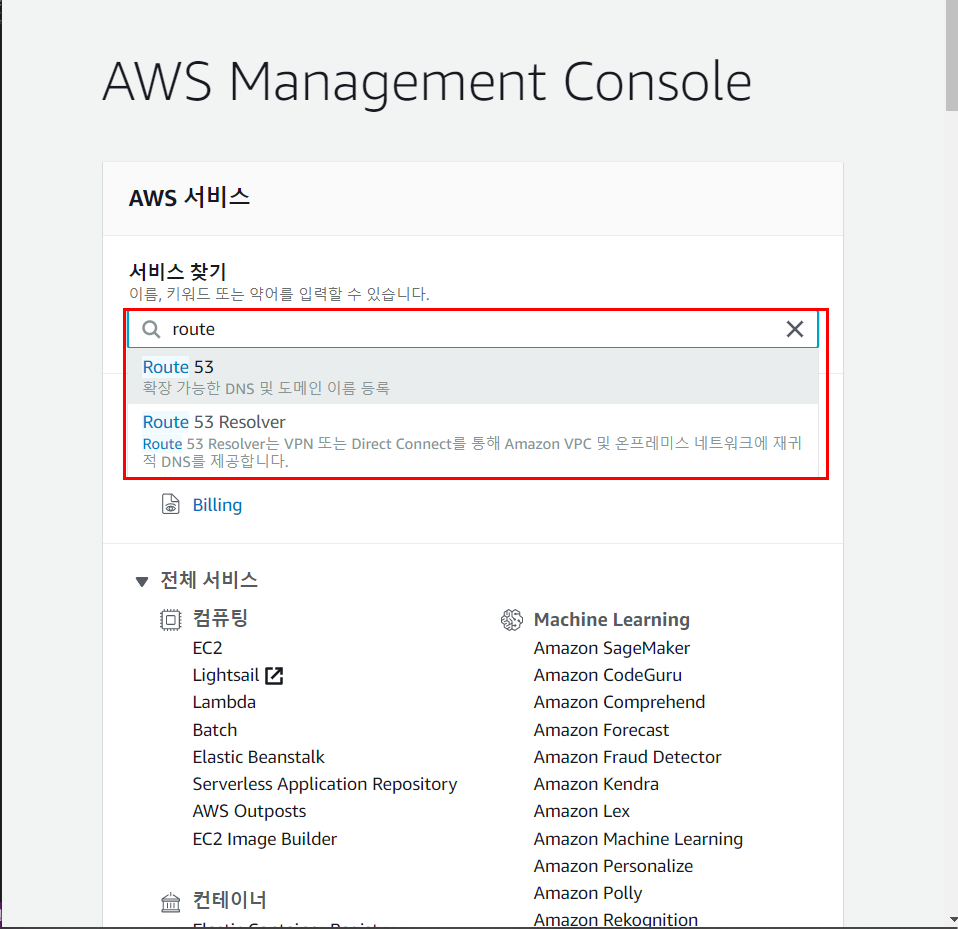The height and width of the screenshot is (929, 958).
Task: Open Amazon CodeGuru
Action: [607, 676]
